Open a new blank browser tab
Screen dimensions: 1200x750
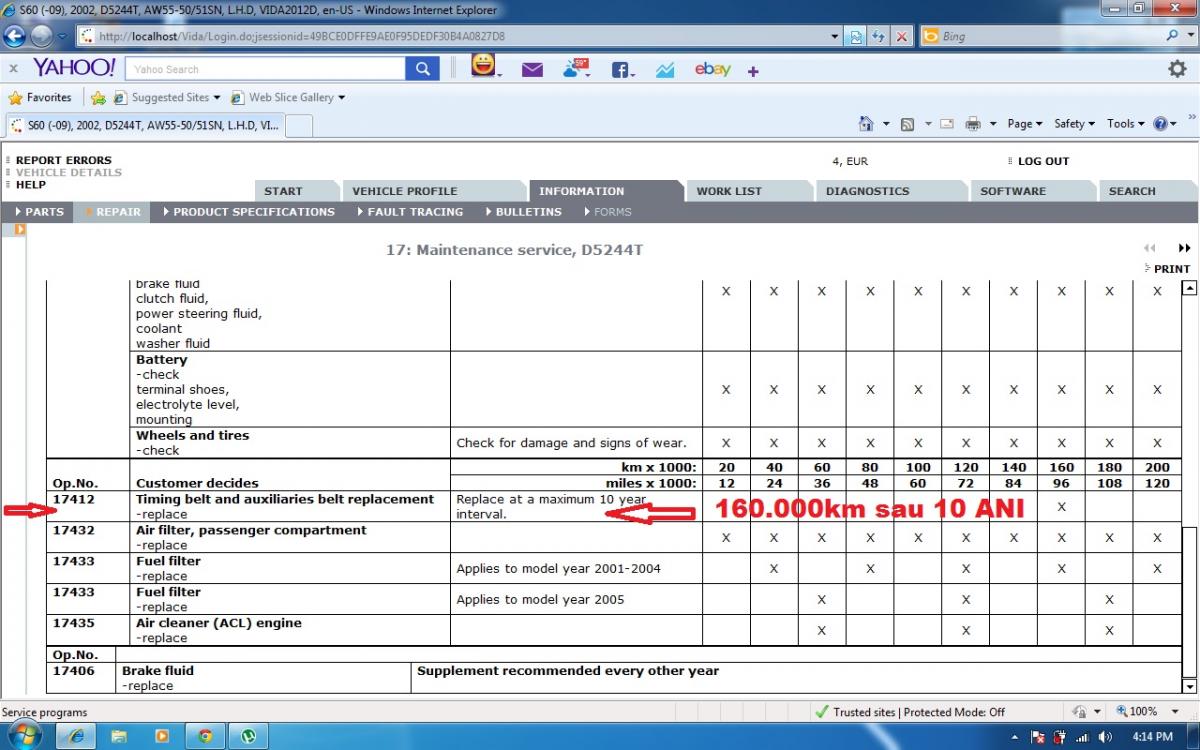pyautogui.click(x=300, y=126)
